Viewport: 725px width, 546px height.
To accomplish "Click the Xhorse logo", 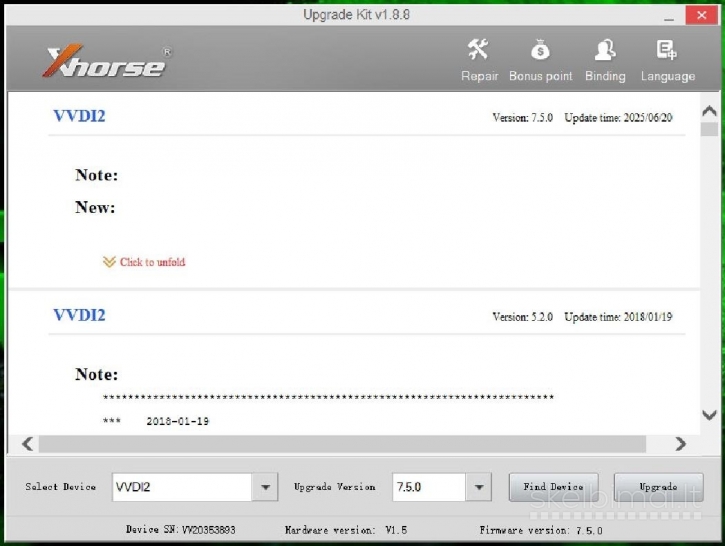I will (x=107, y=61).
